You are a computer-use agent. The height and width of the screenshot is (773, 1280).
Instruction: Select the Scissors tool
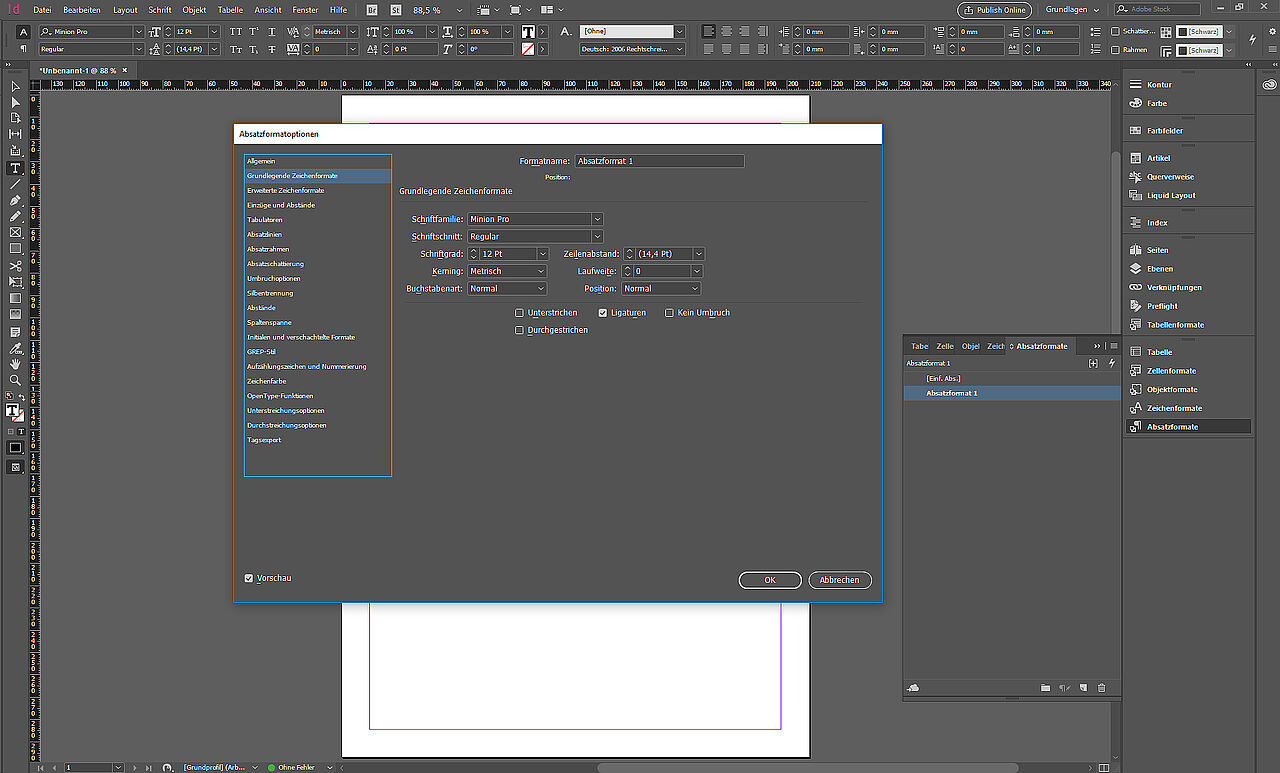(15, 267)
